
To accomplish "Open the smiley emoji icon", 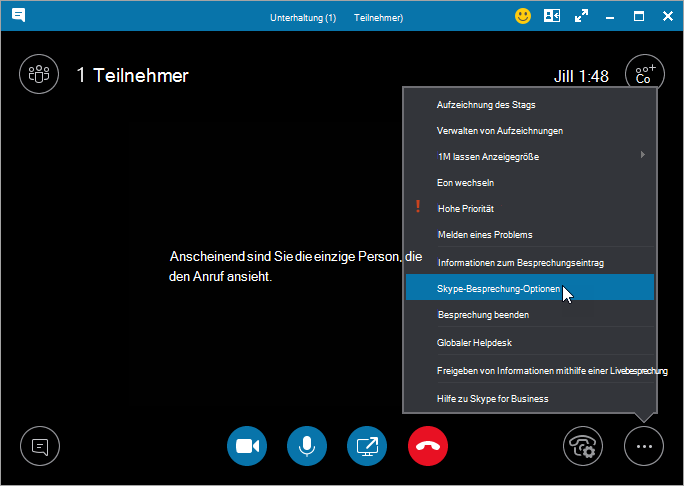I will (523, 16).
